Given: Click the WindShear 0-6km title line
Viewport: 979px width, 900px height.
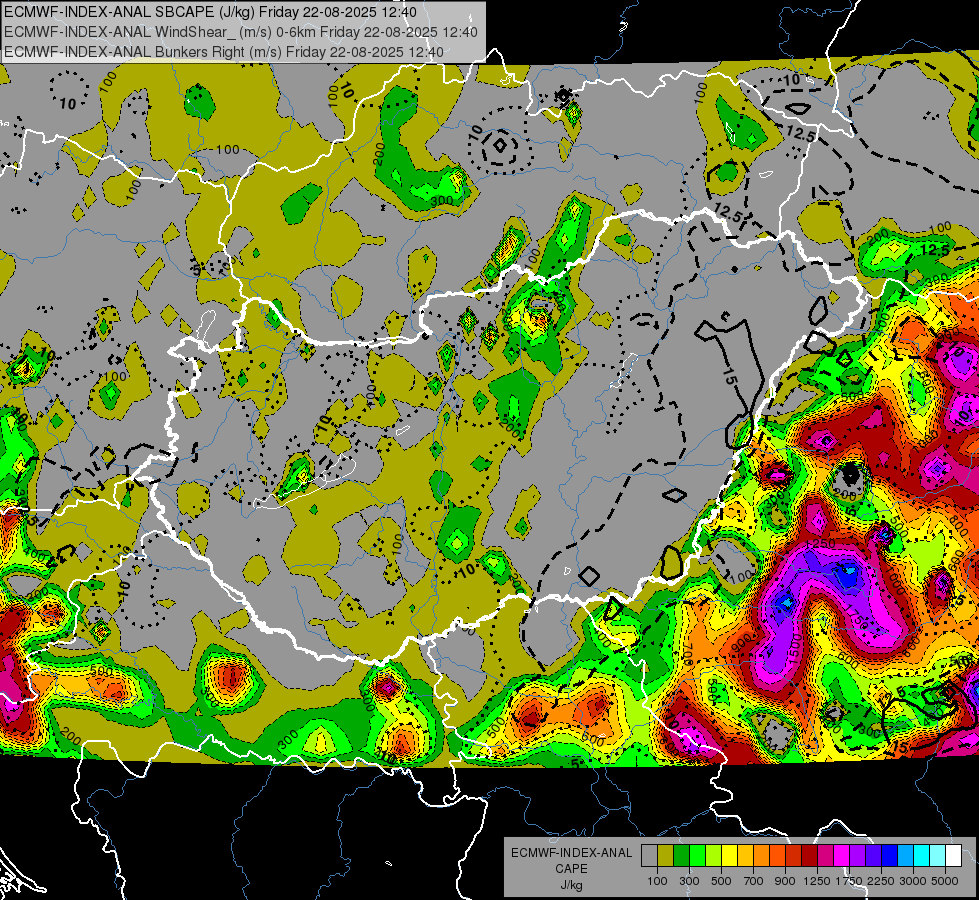Looking at the screenshot, I should (x=241, y=32).
